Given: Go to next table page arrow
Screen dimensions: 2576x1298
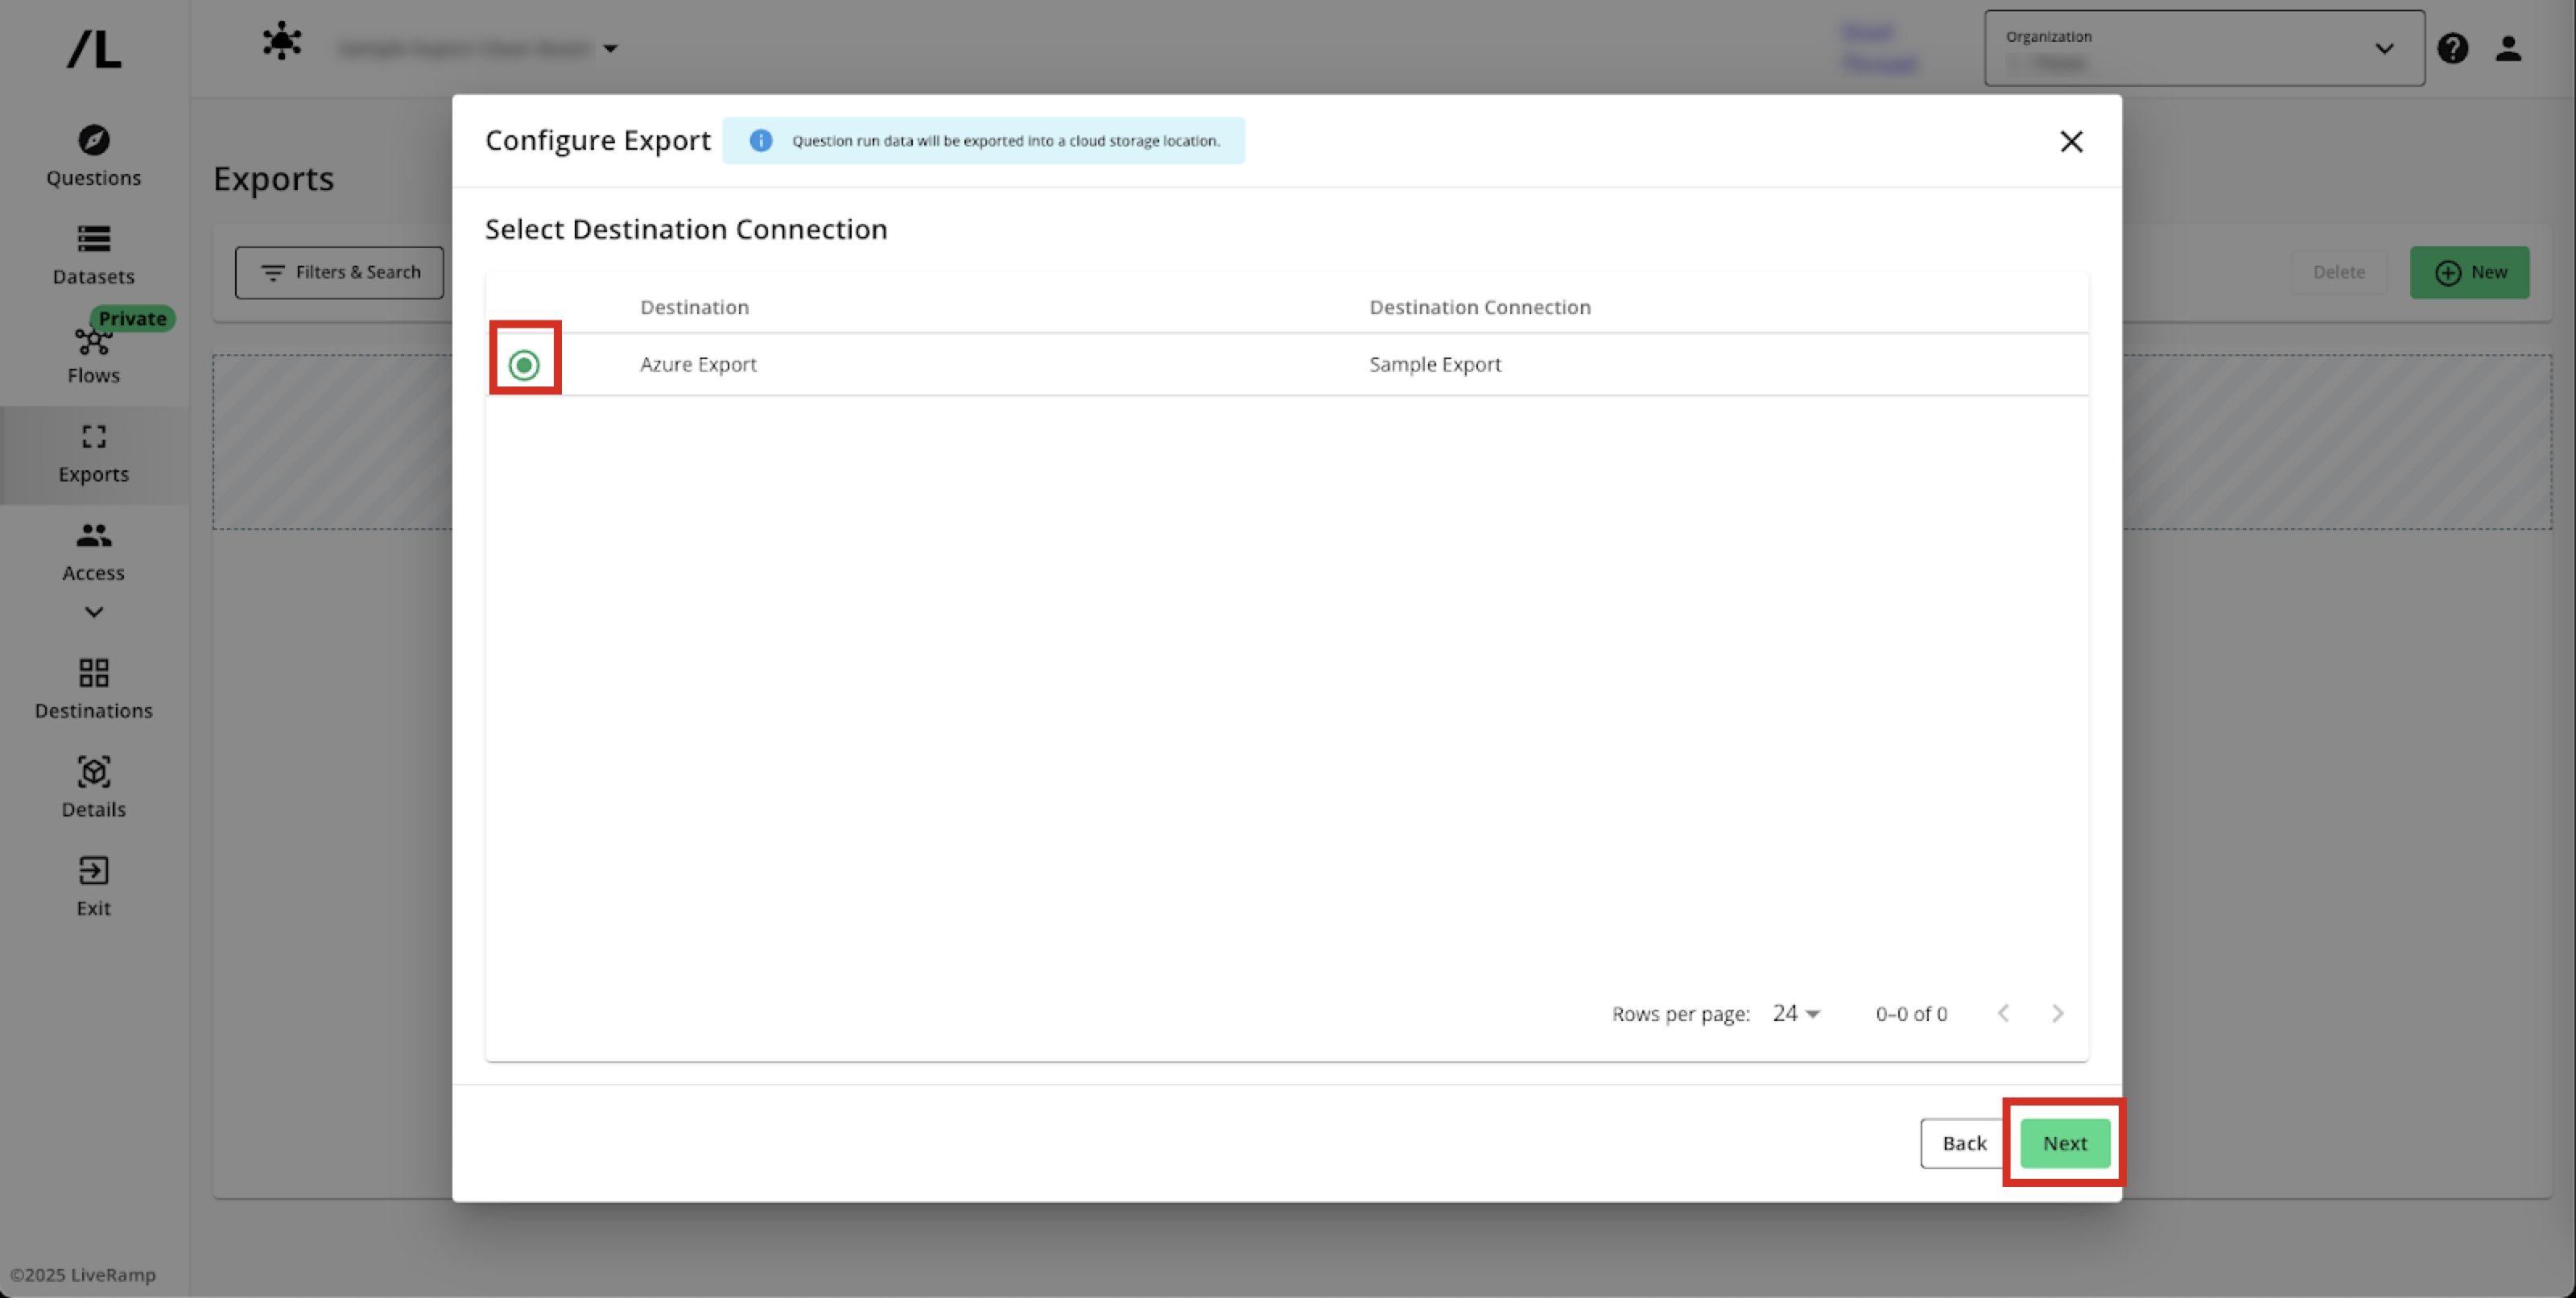Looking at the screenshot, I should coord(2057,1014).
